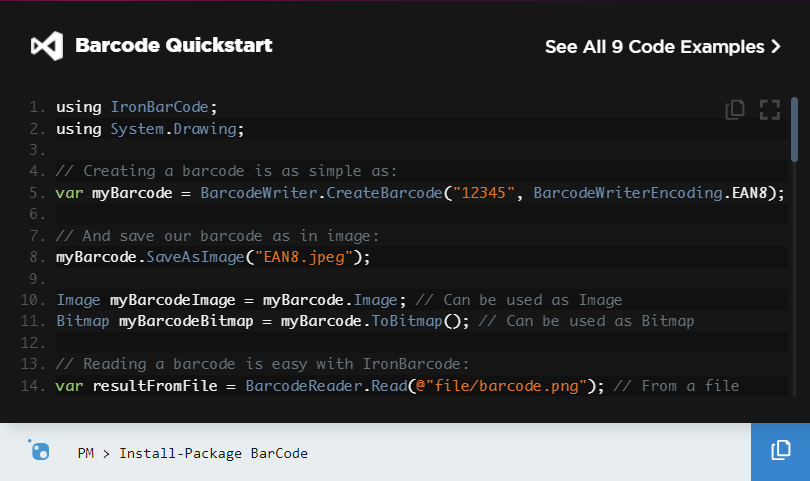The width and height of the screenshot is (810, 481).
Task: Copy the Install-Package command using blue button
Action: 781,452
